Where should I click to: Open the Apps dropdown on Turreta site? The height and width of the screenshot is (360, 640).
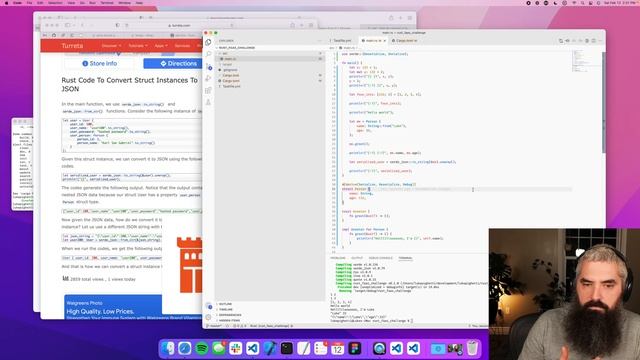click(160, 46)
